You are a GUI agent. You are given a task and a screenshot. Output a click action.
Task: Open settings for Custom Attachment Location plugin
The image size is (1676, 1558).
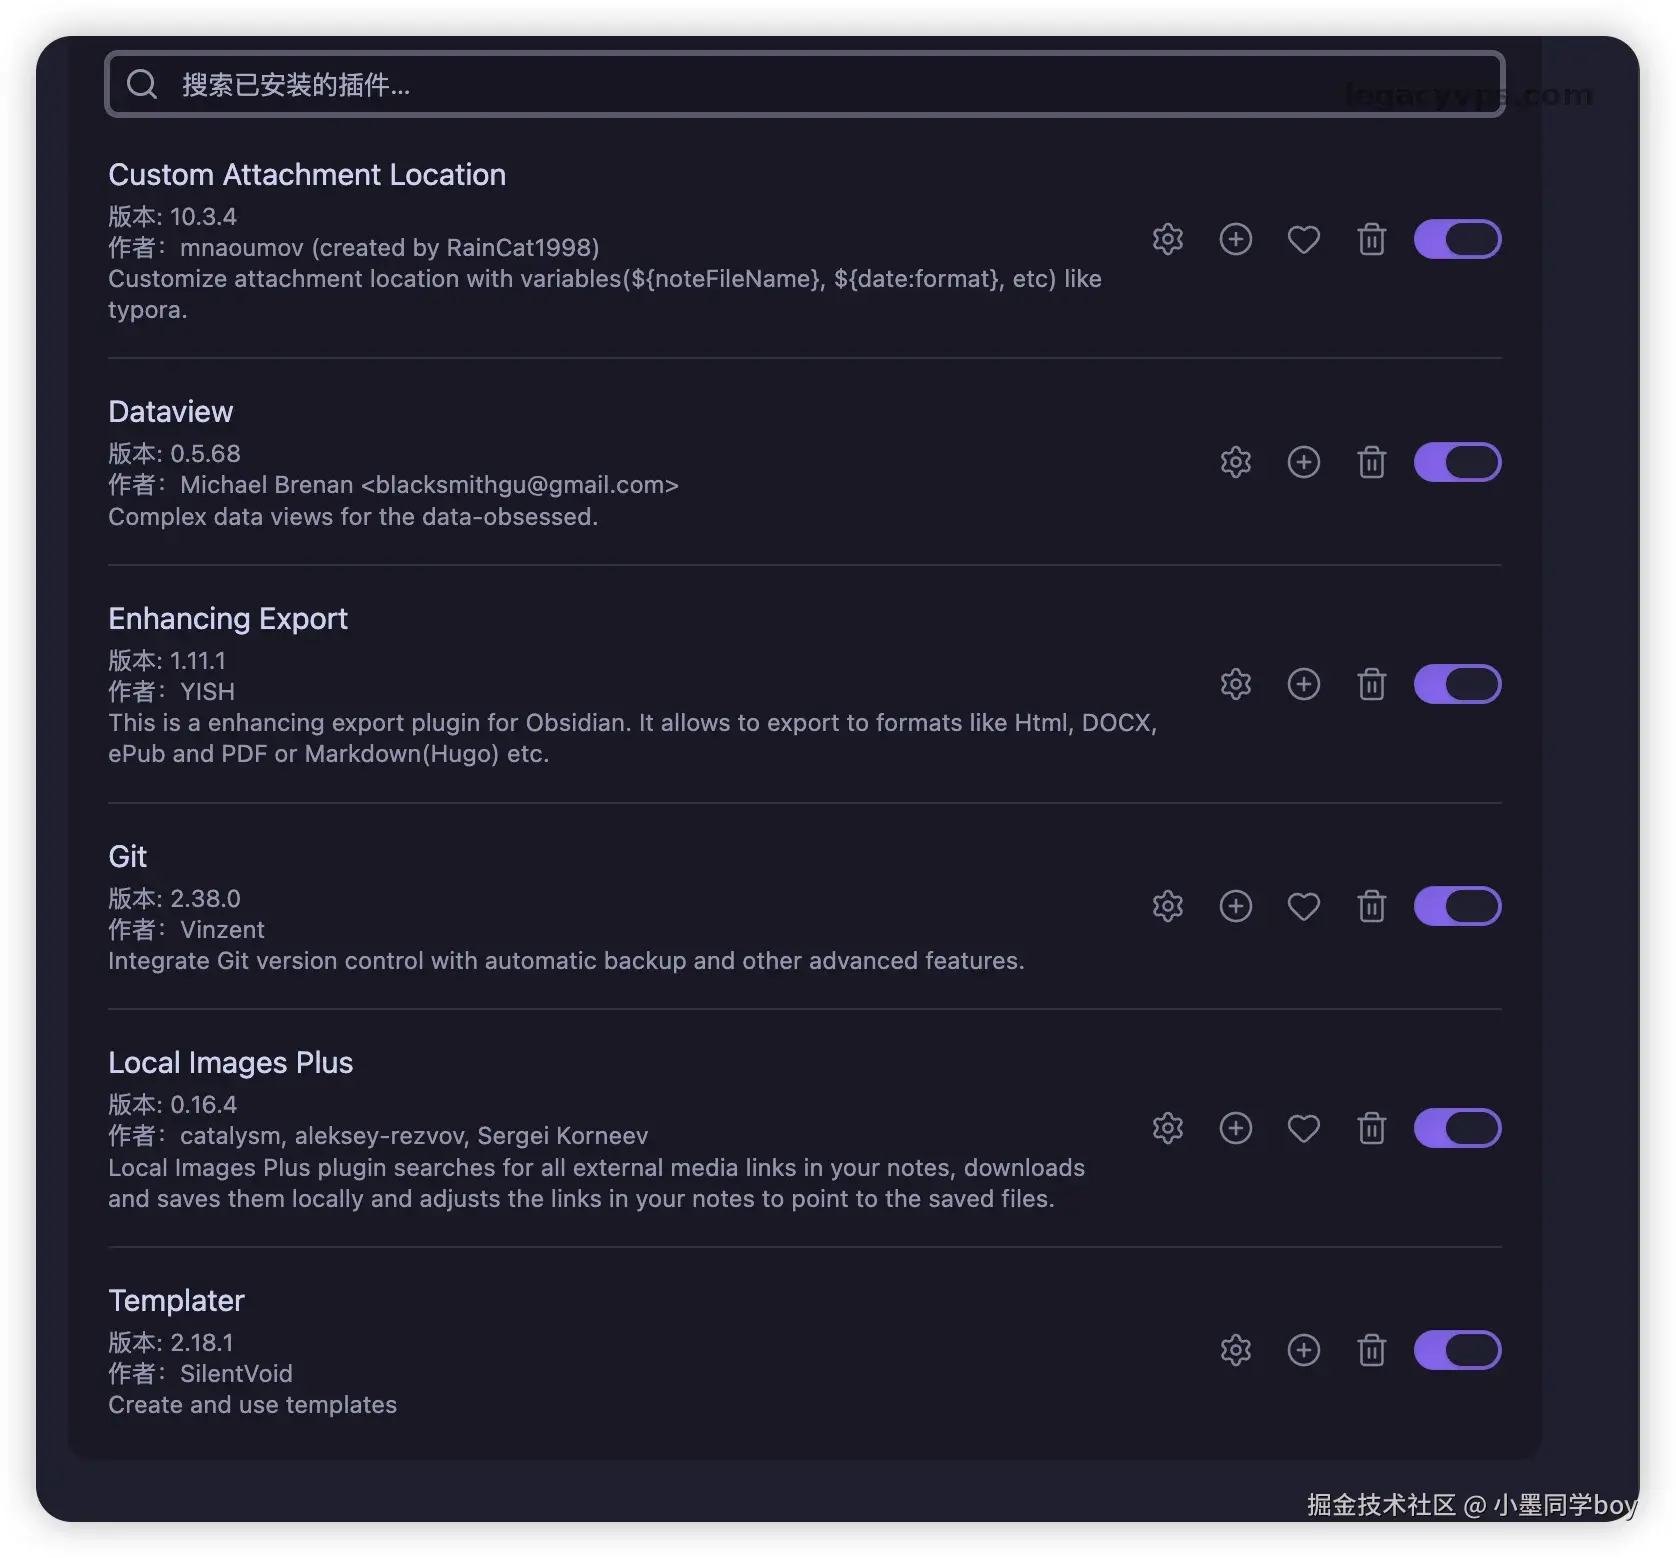tap(1167, 240)
